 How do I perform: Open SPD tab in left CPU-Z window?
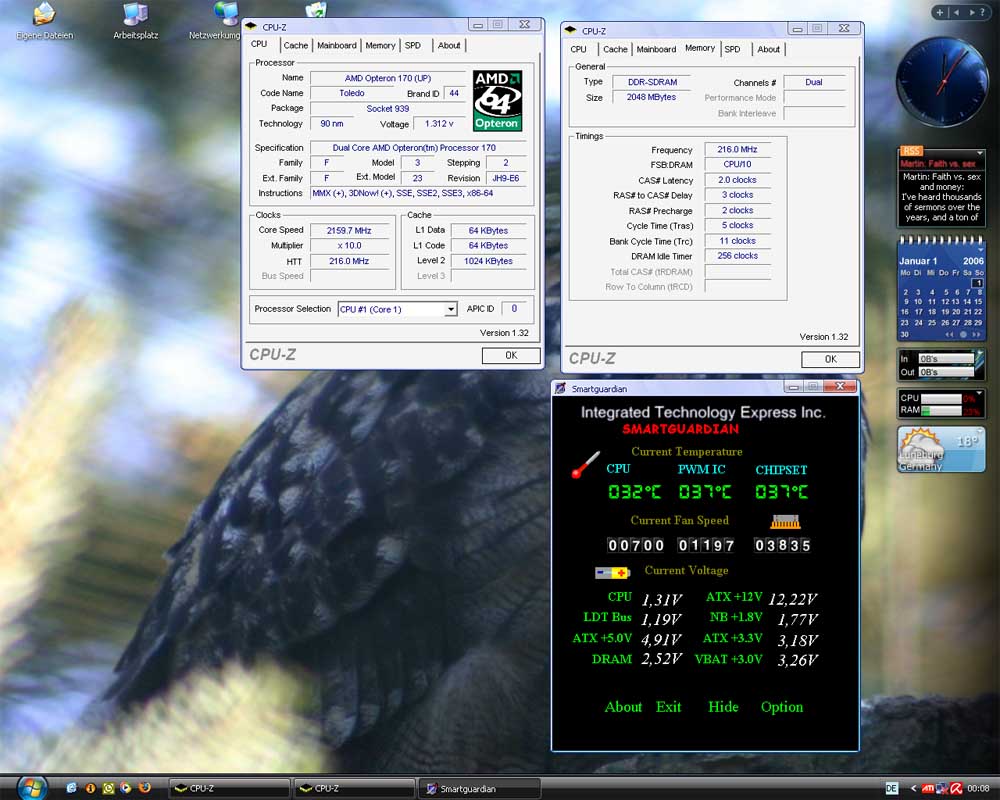click(x=413, y=45)
